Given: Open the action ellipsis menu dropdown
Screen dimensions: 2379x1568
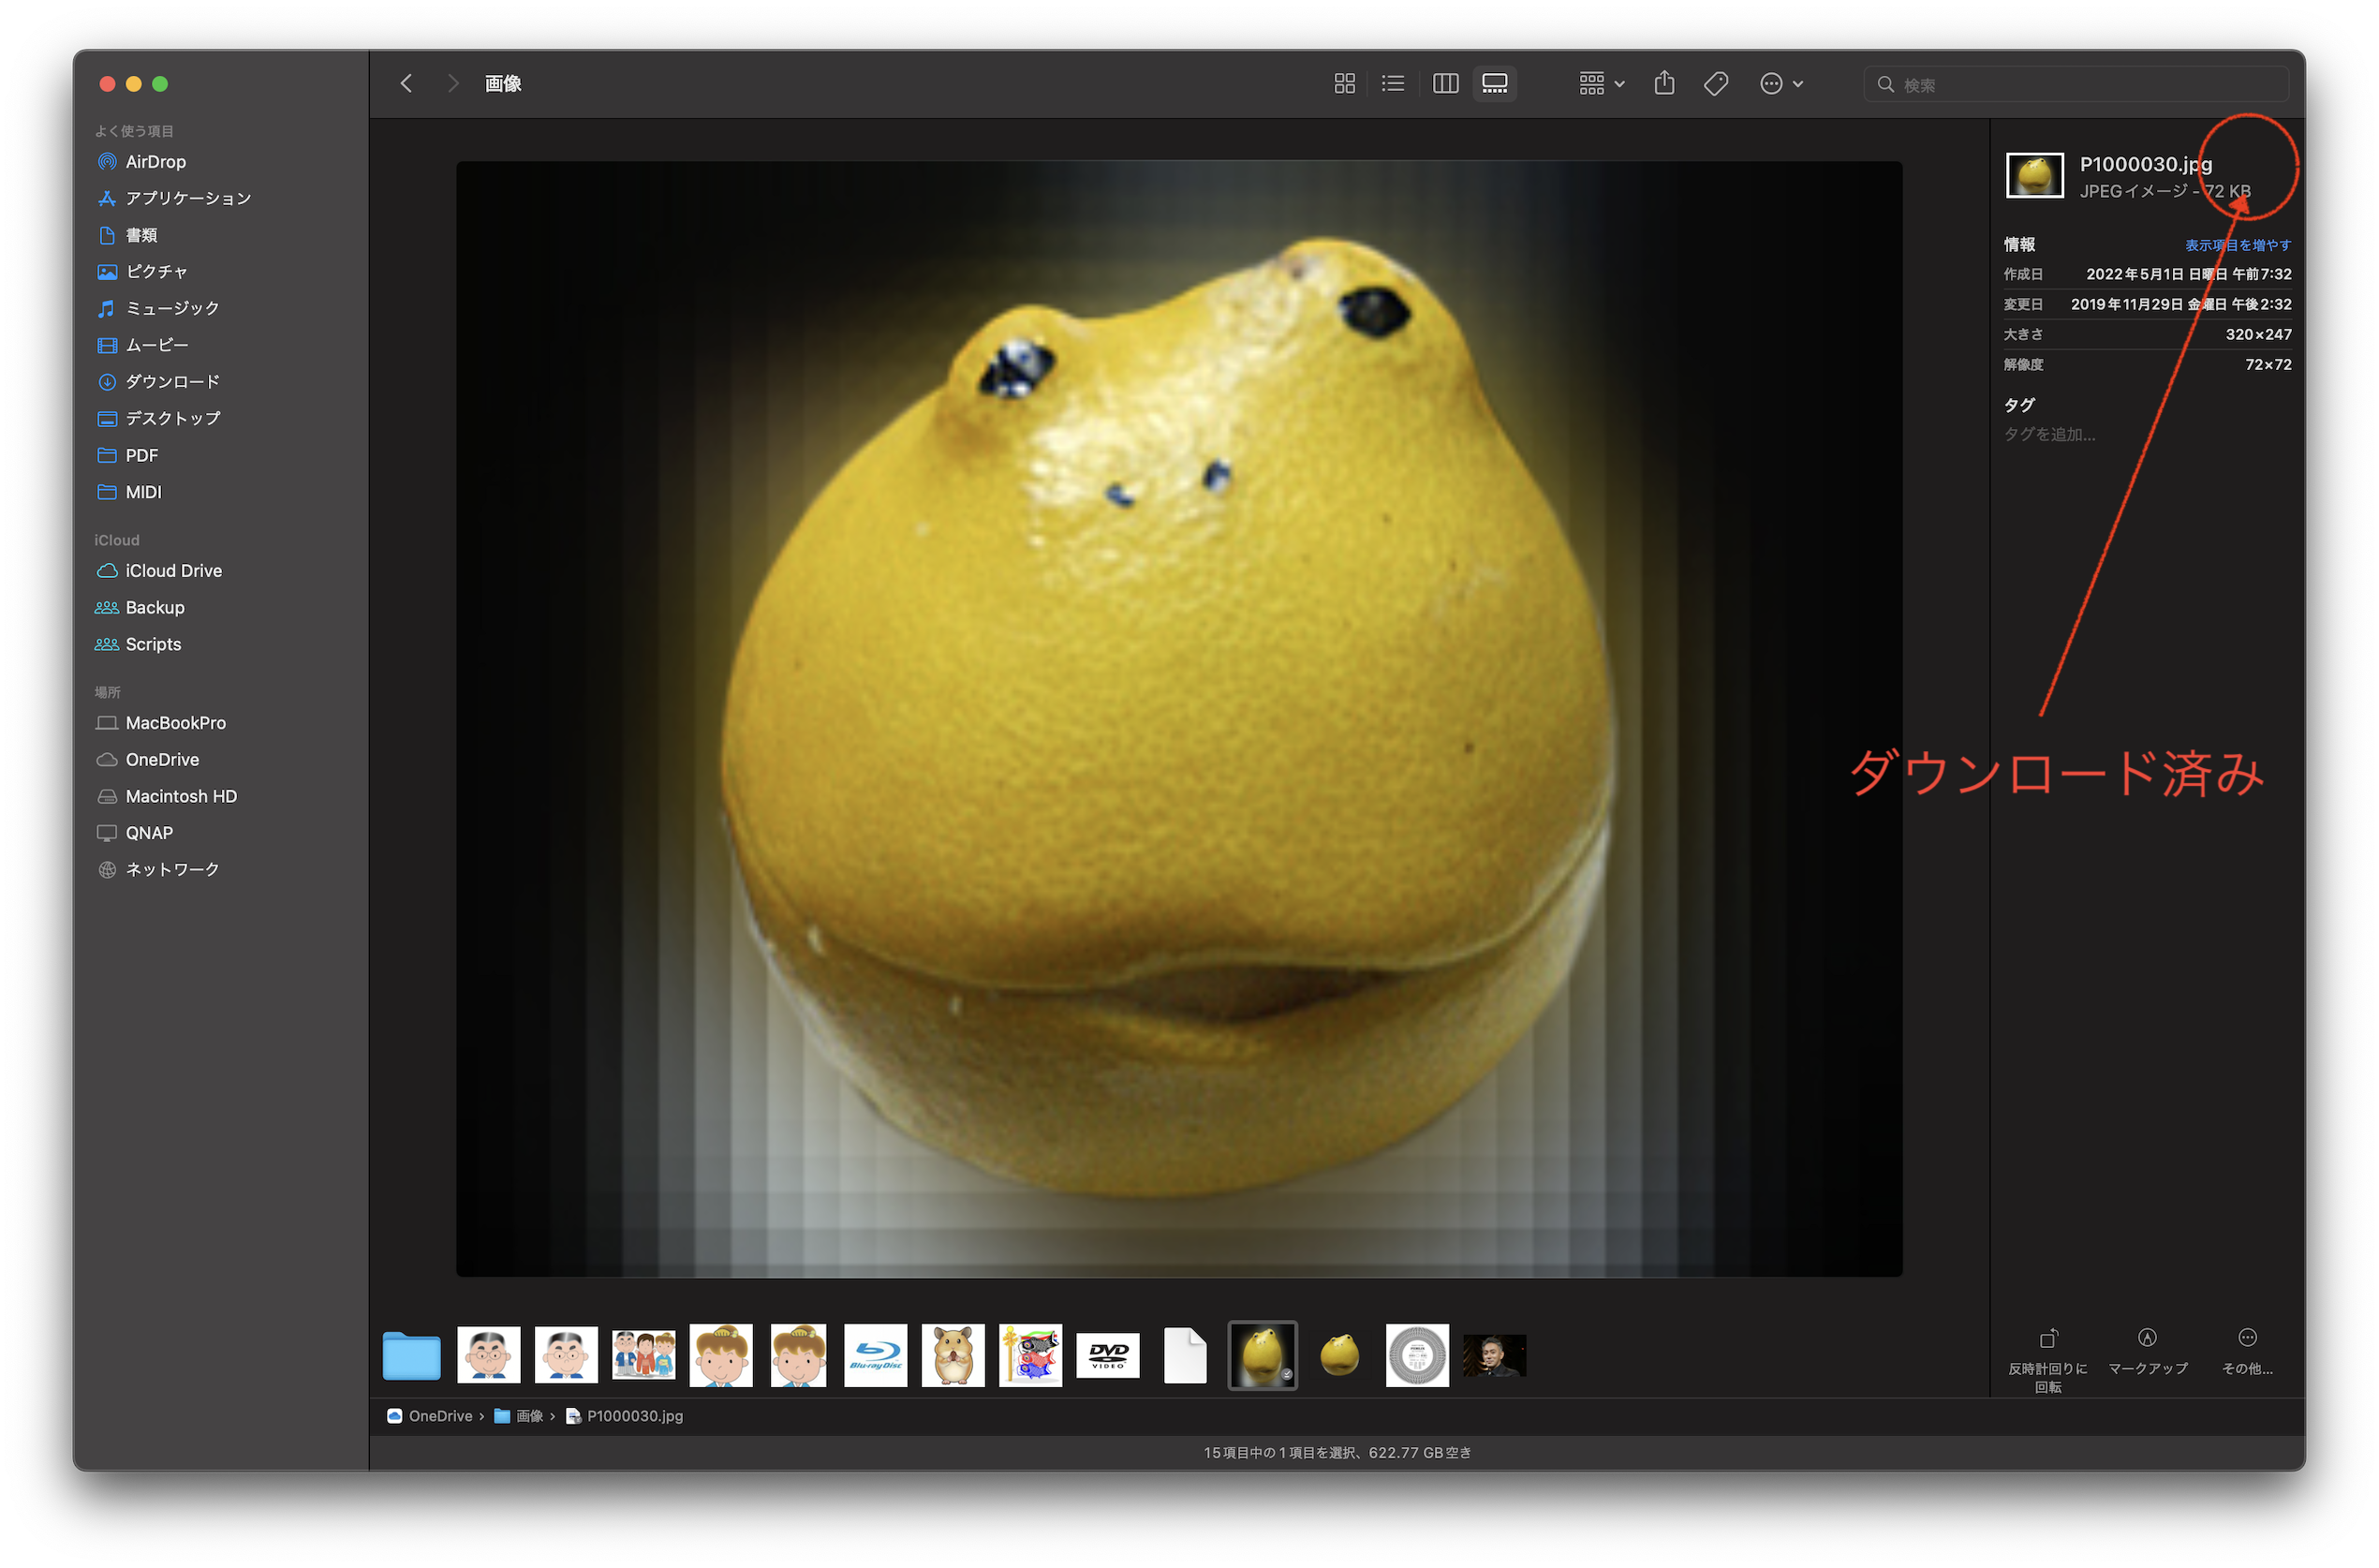Looking at the screenshot, I should tap(1781, 84).
